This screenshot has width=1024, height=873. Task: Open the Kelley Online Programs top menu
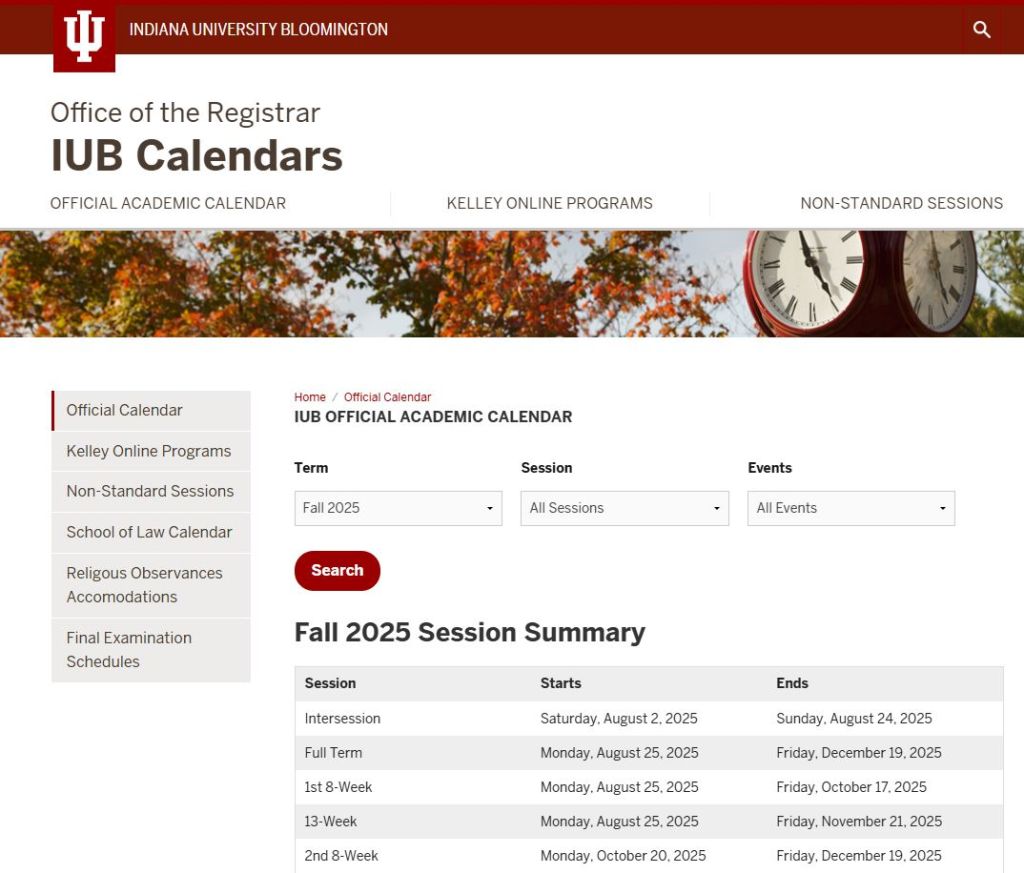[x=549, y=203]
